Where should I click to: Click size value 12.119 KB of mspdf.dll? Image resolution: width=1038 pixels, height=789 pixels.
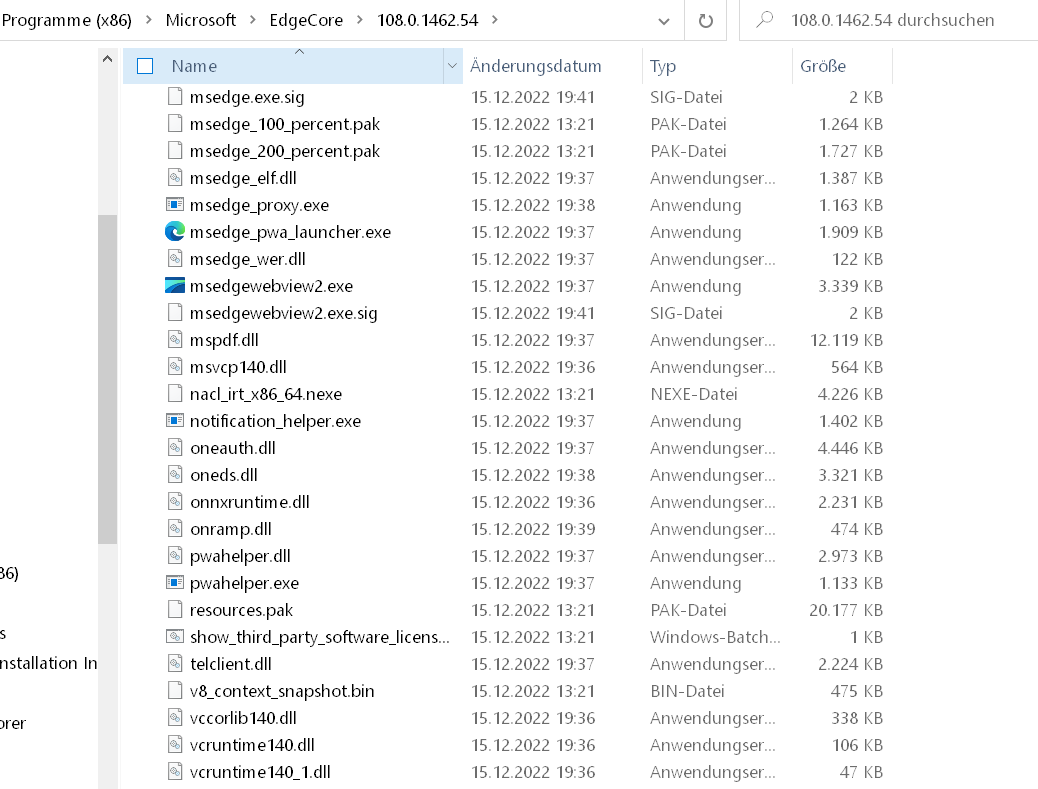[x=847, y=340]
